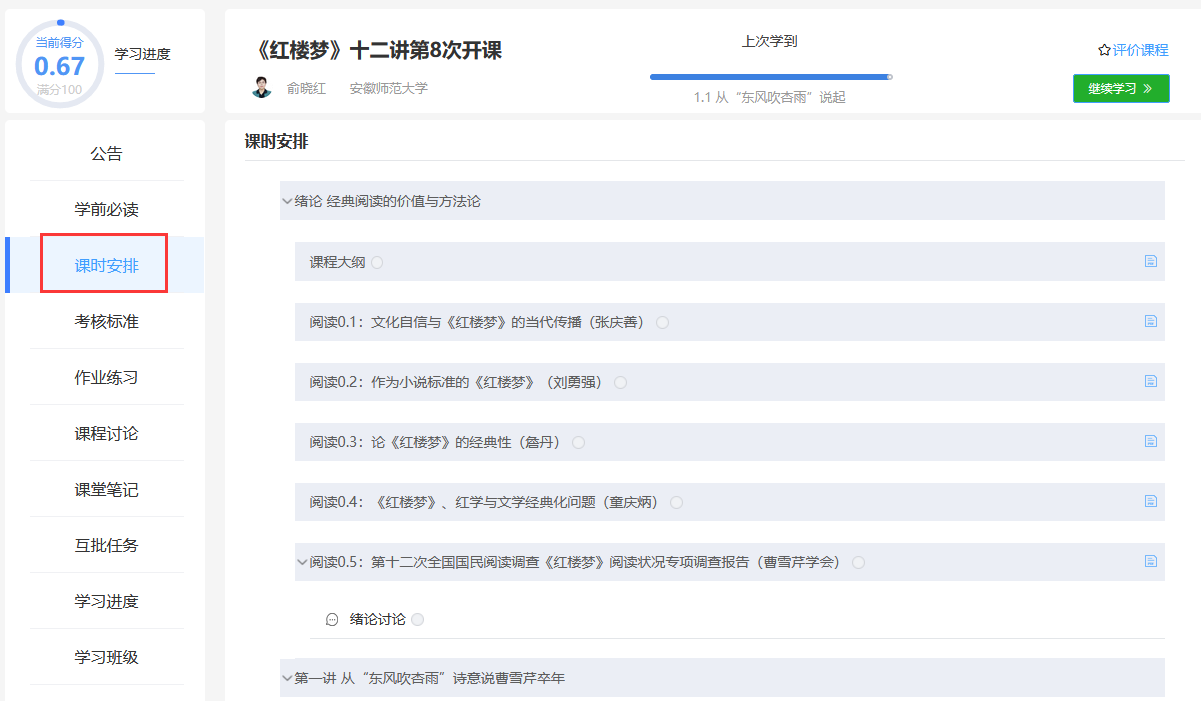
Task: Collapse 第一讲 从"东风吹杏雨" chapter
Action: tap(287, 678)
